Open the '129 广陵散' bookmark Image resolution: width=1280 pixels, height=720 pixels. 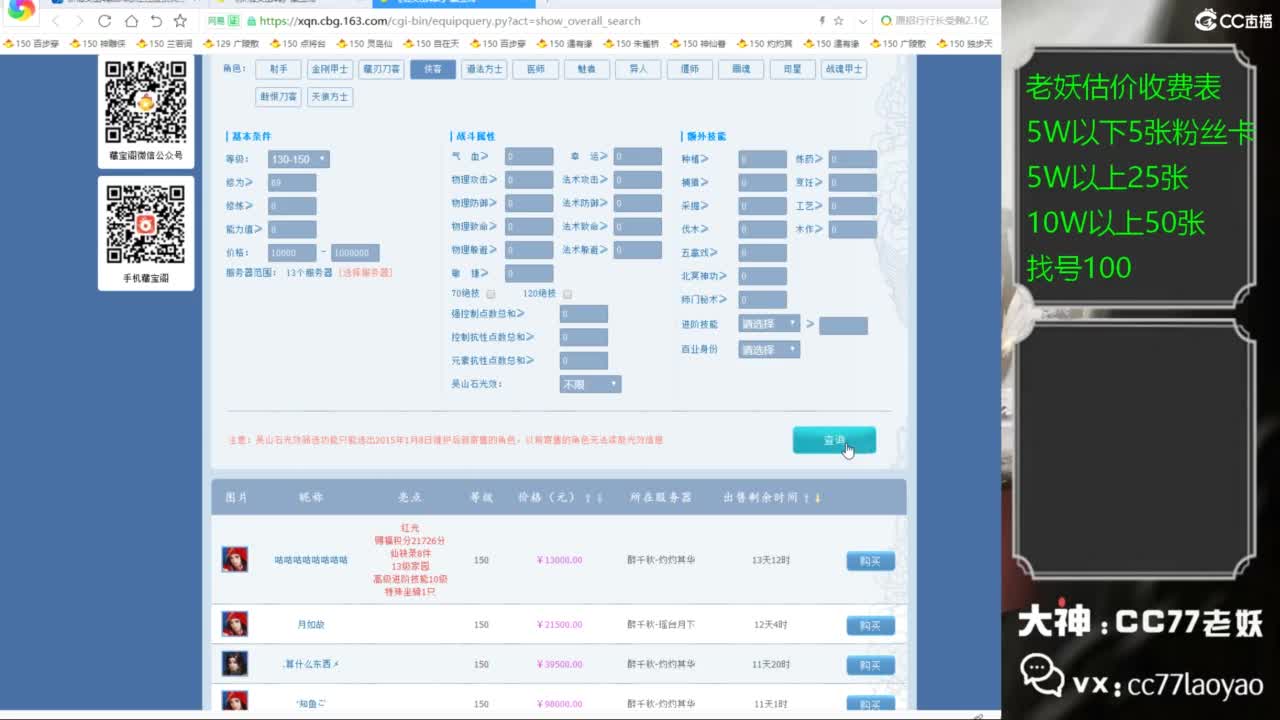(230, 44)
